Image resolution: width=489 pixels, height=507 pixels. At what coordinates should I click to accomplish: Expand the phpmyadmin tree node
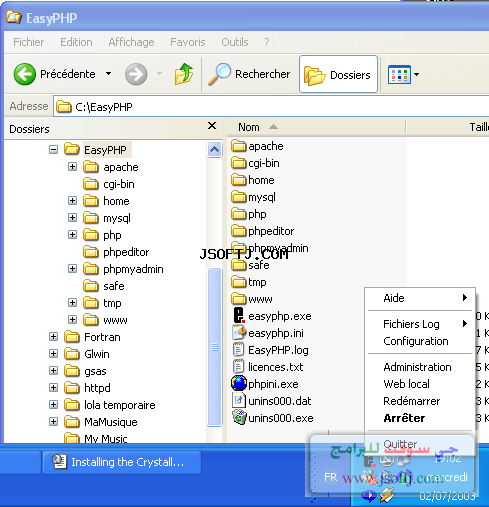click(72, 268)
